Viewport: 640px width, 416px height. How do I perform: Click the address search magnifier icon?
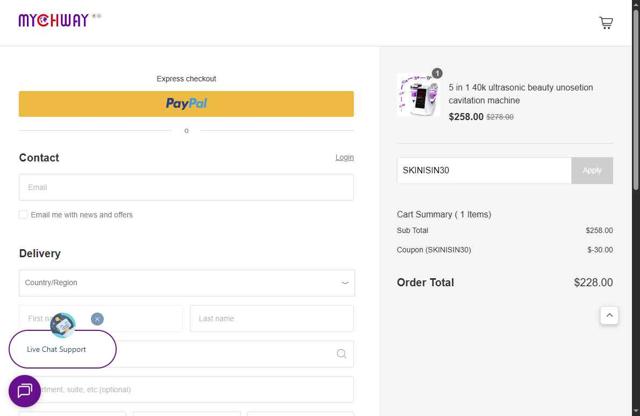tap(342, 354)
